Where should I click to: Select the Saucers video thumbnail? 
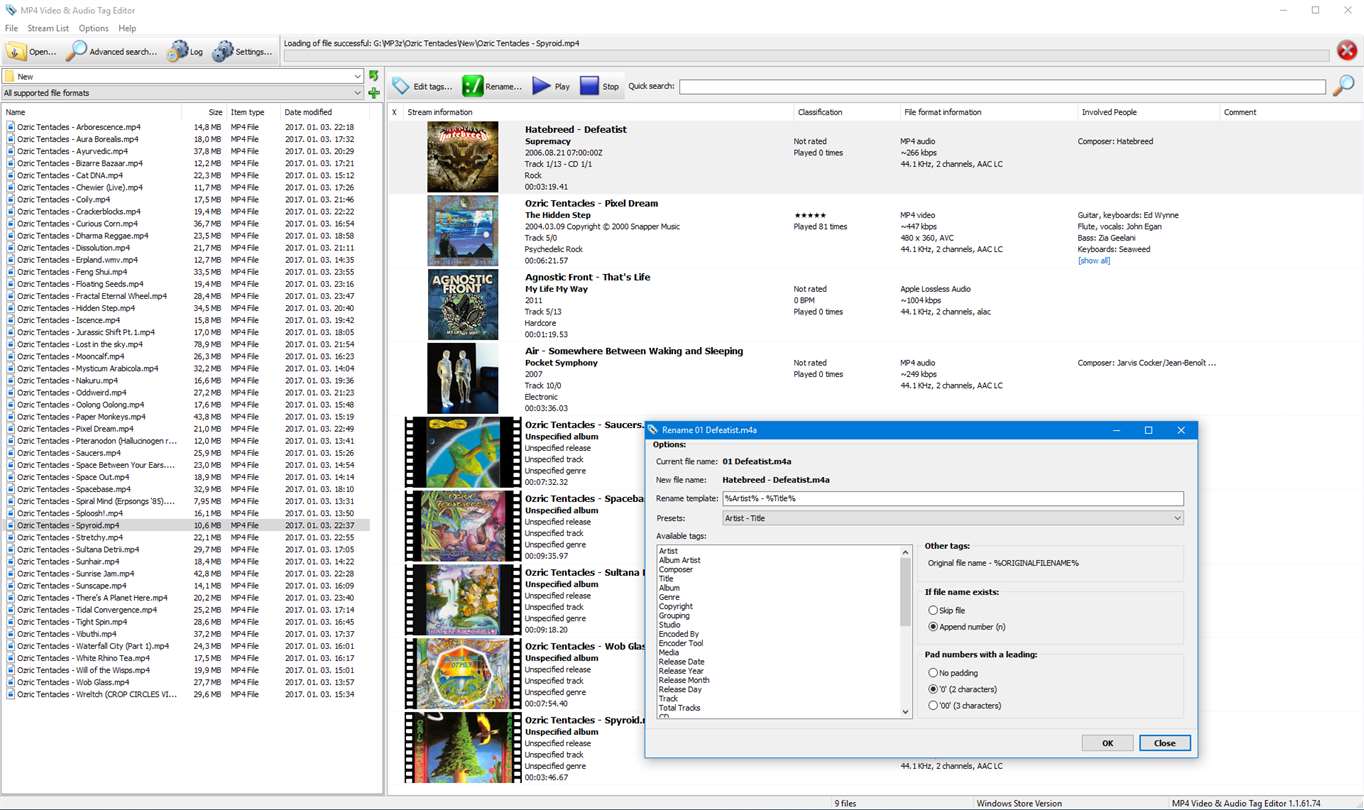[462, 452]
